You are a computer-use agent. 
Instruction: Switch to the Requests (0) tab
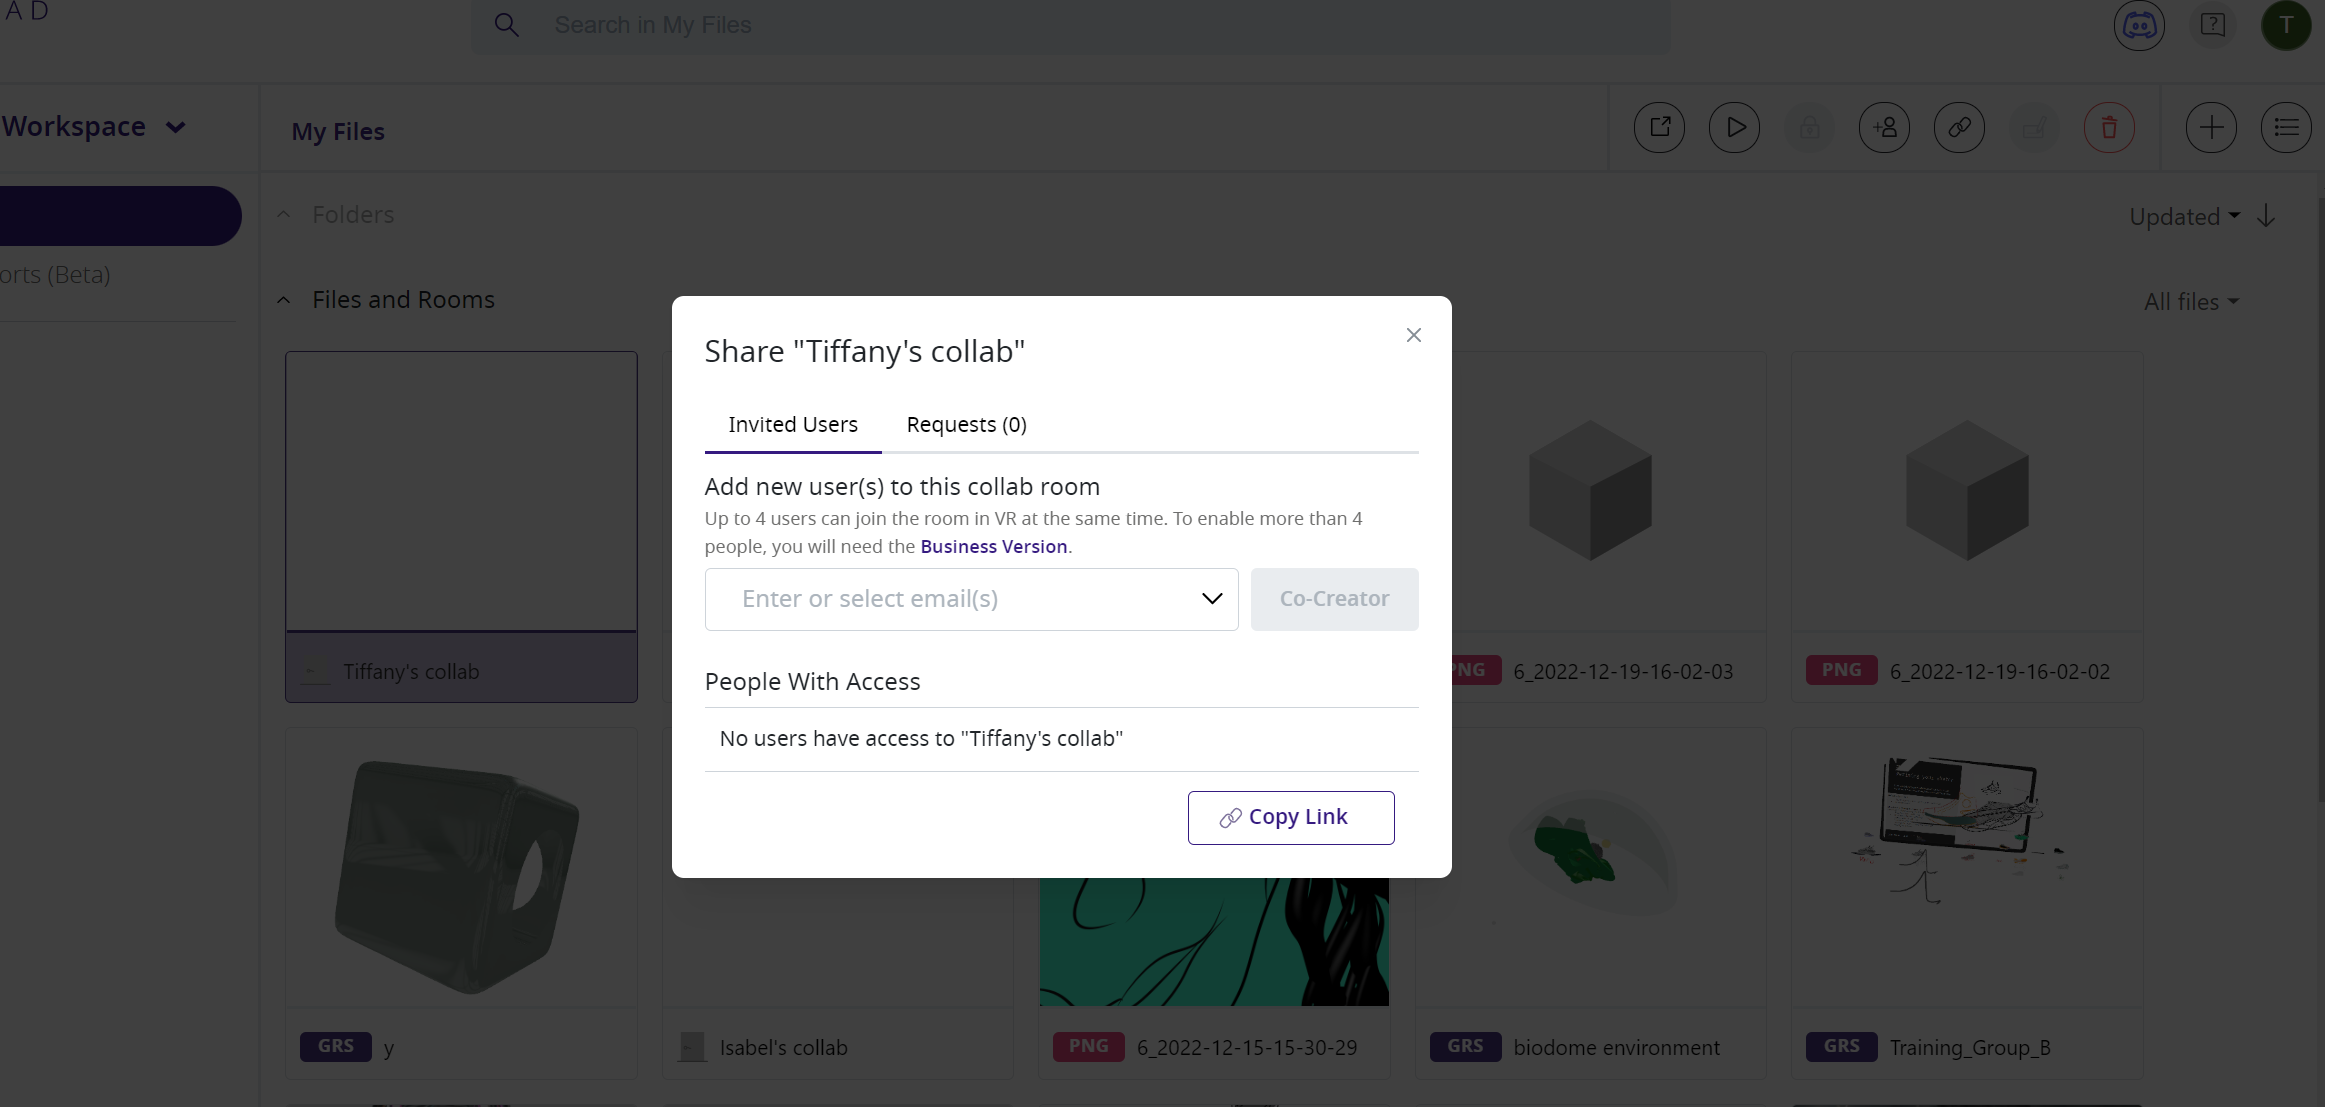[967, 424]
